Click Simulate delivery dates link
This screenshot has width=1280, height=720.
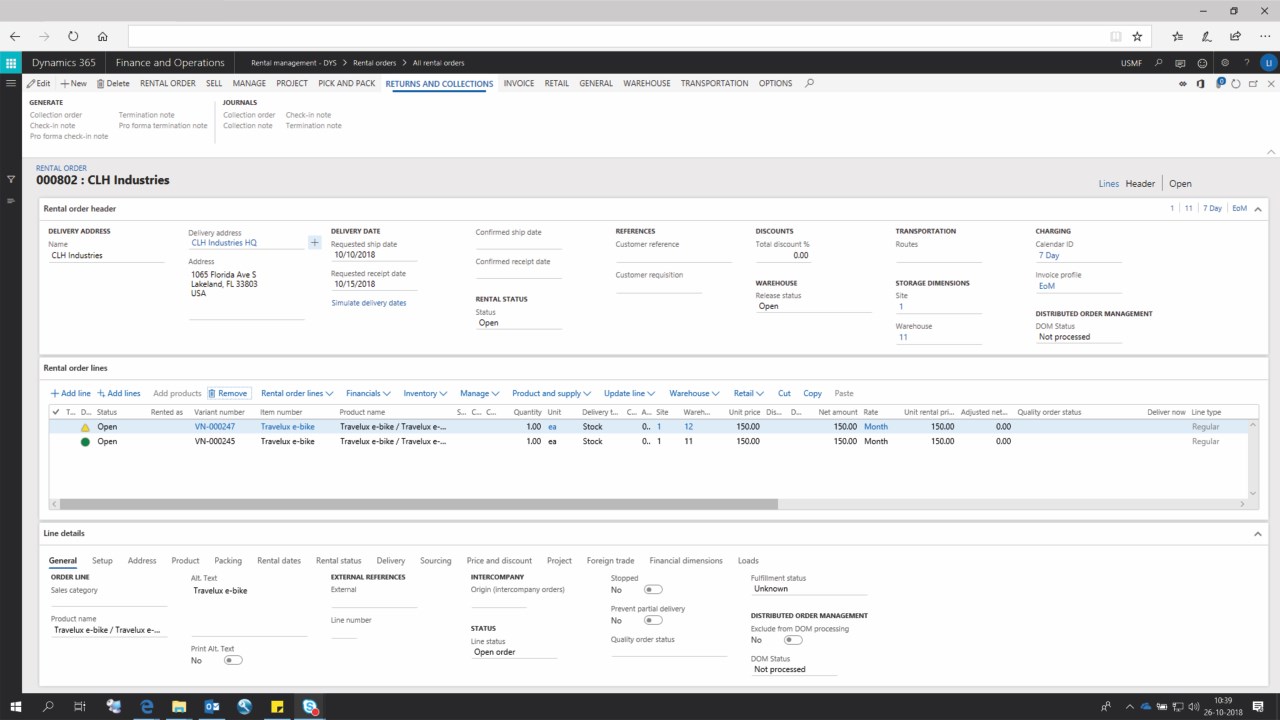369,302
